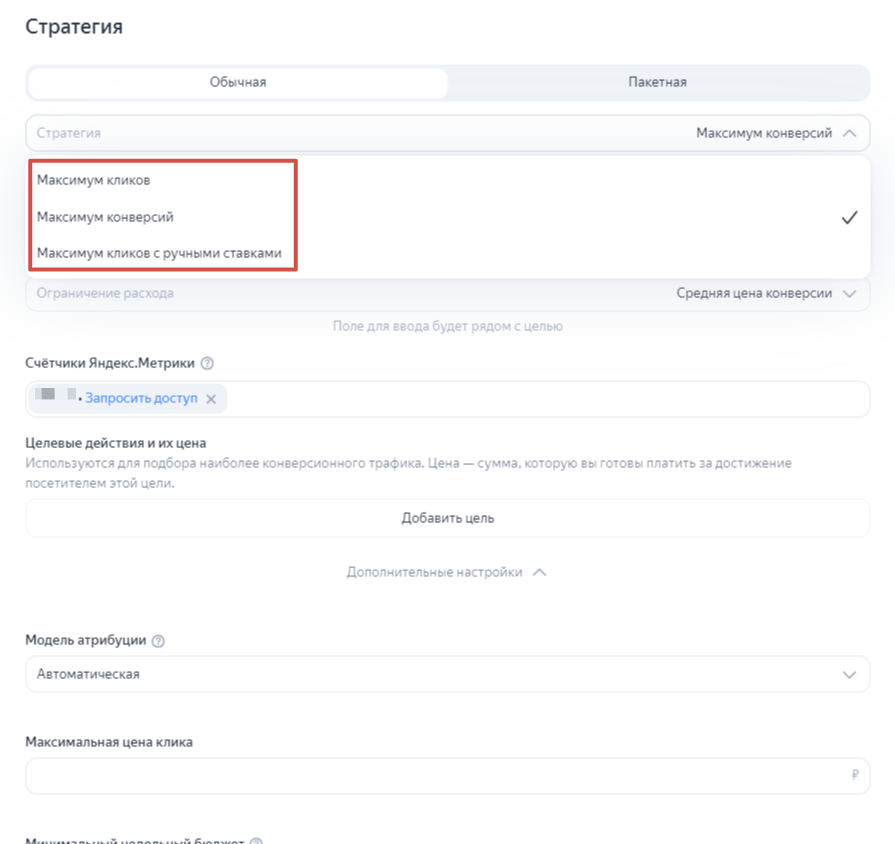Choose Максимум кликов с ручными ставками
Viewport: 895px width, 844px height.
(x=159, y=253)
